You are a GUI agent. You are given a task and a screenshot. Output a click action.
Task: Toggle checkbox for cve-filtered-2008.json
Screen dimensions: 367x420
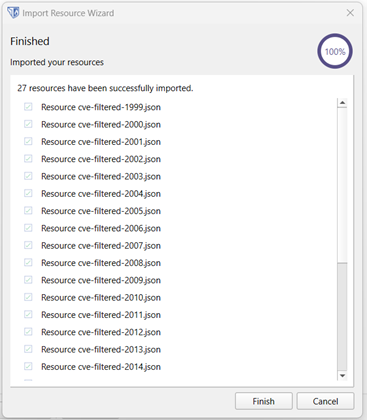coord(28,263)
